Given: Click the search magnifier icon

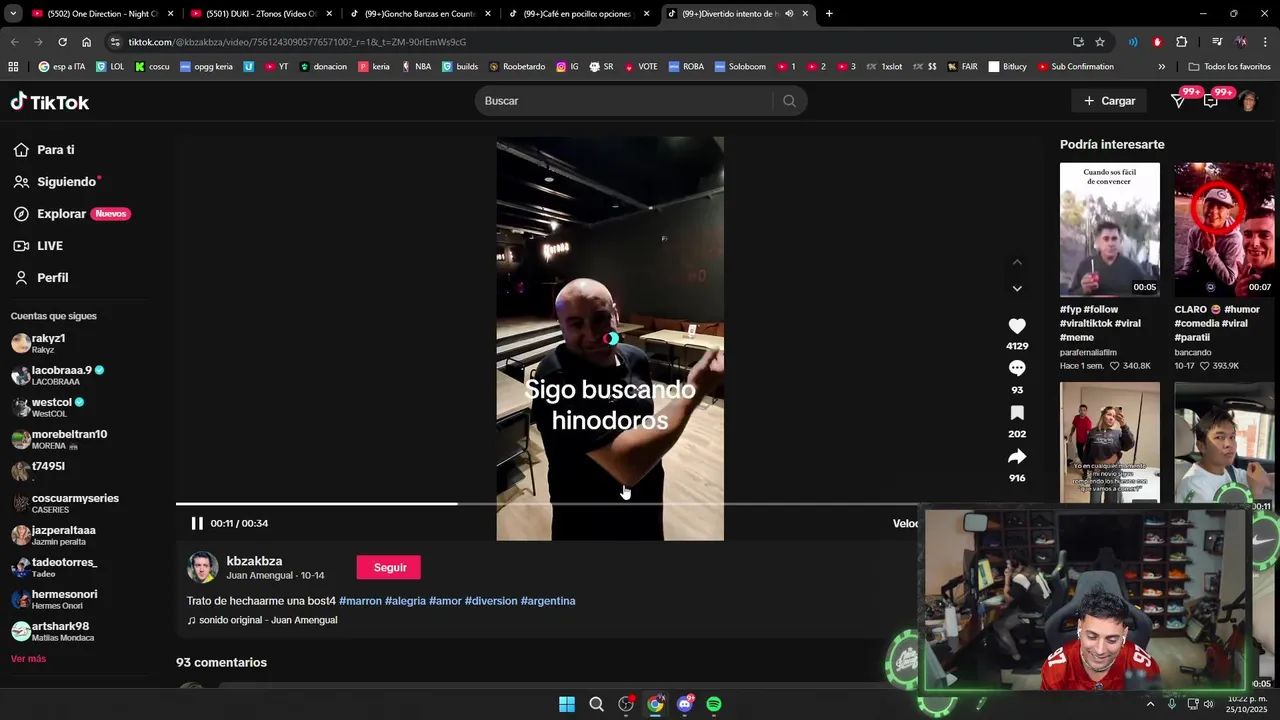Looking at the screenshot, I should point(789,101).
